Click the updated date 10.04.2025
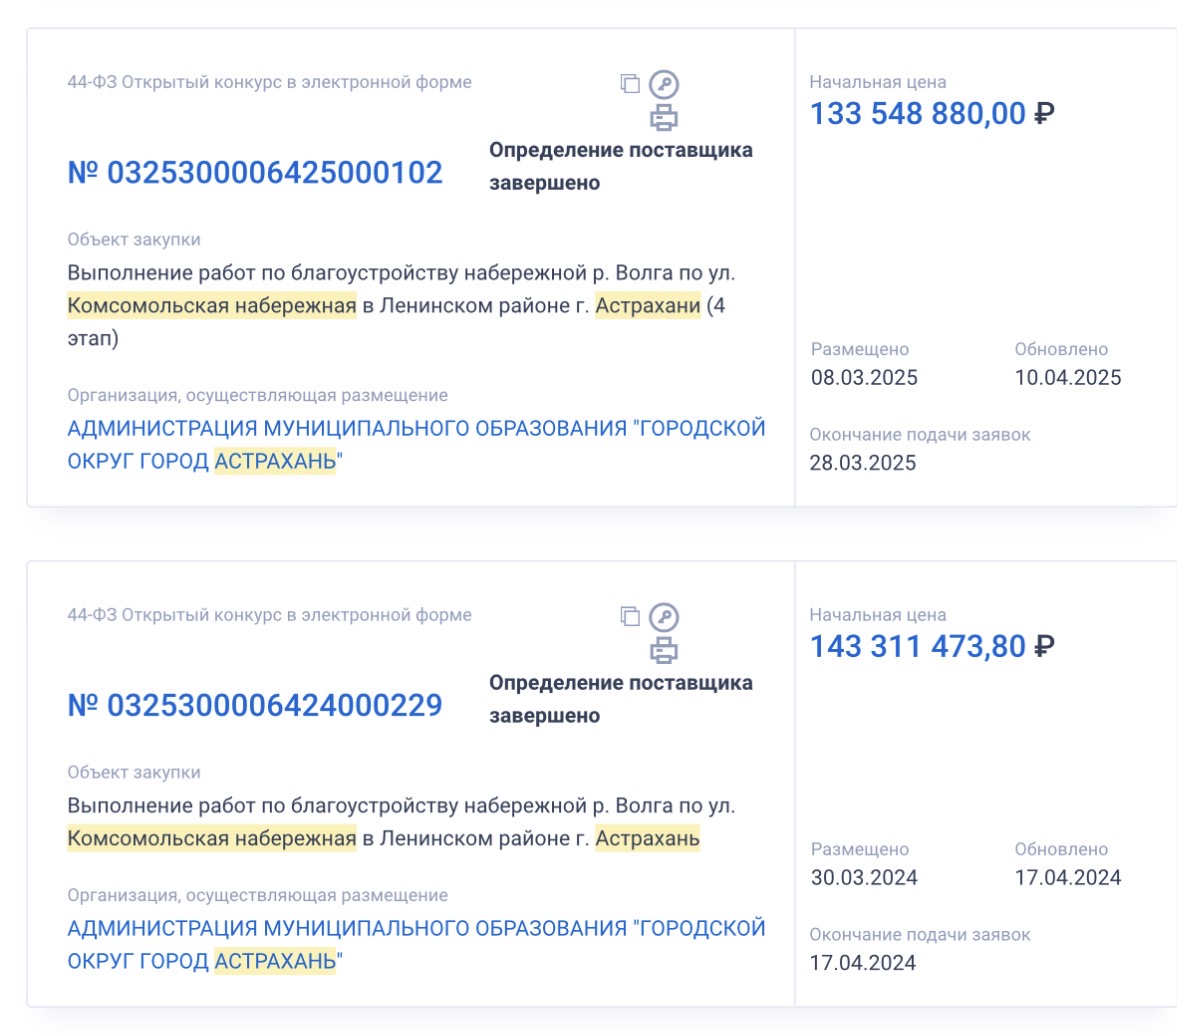 (x=1068, y=378)
